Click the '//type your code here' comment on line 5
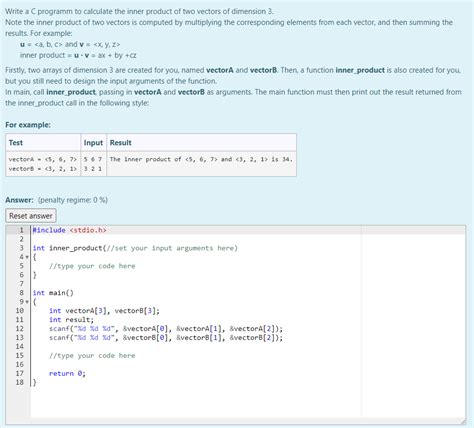This screenshot has width=474, height=428. [92, 266]
